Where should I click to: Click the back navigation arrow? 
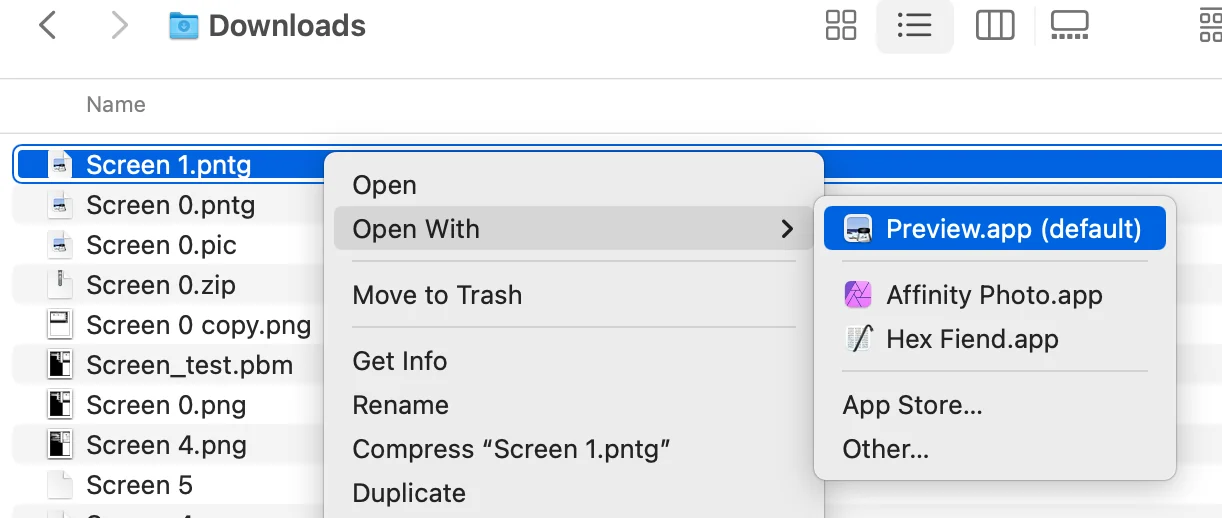click(47, 26)
